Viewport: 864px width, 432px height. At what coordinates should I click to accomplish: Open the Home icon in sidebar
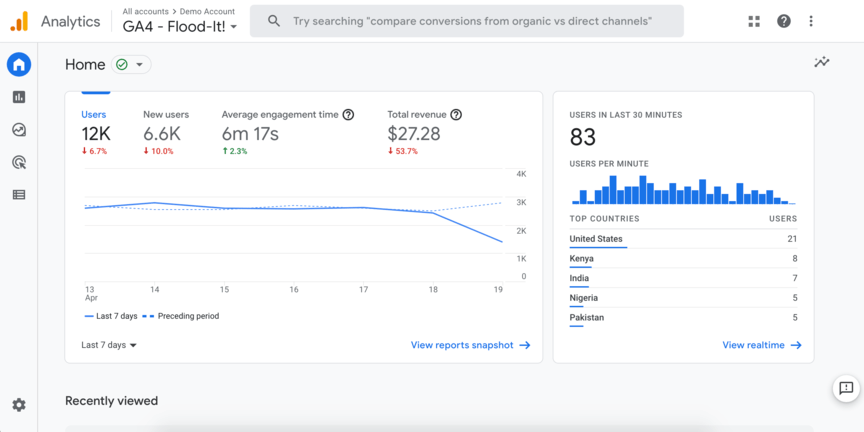click(x=19, y=65)
